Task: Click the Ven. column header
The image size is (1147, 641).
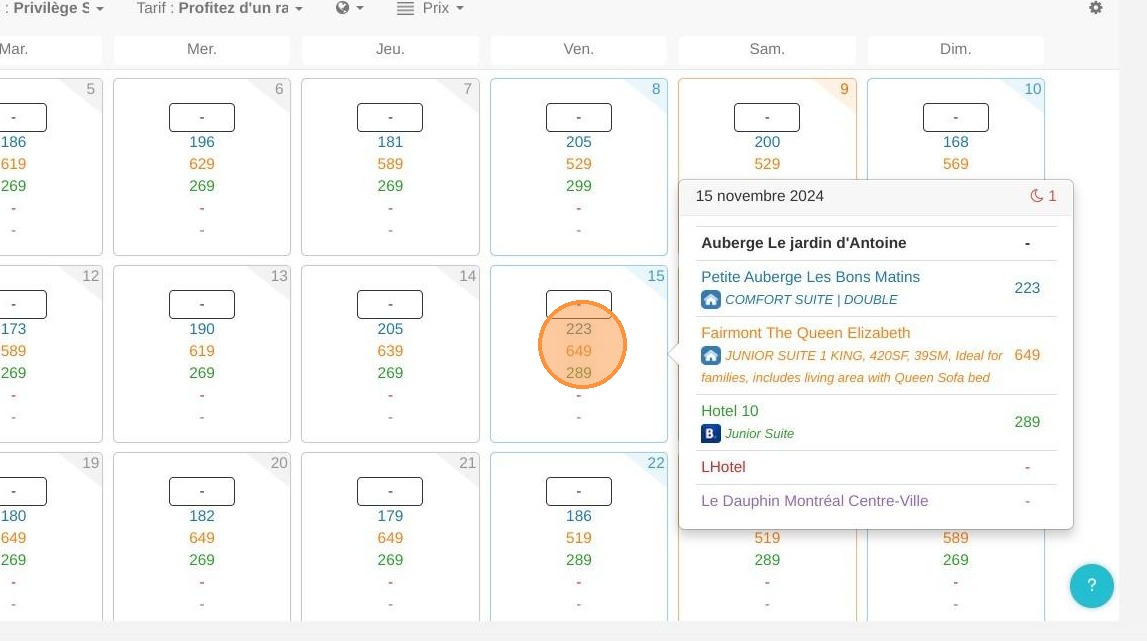Action: coord(579,49)
